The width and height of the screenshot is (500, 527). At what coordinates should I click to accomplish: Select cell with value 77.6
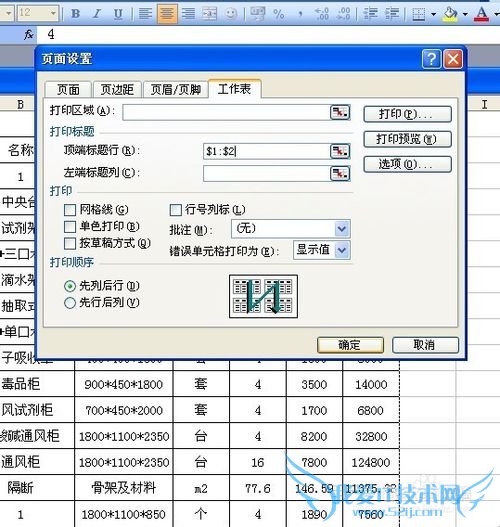(x=258, y=488)
